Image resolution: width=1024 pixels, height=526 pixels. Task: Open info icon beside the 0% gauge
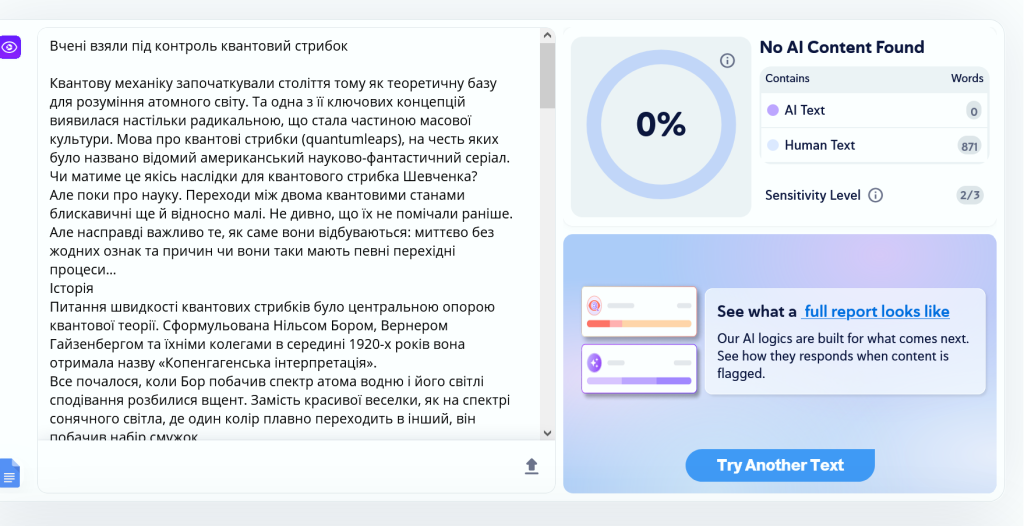pos(727,61)
